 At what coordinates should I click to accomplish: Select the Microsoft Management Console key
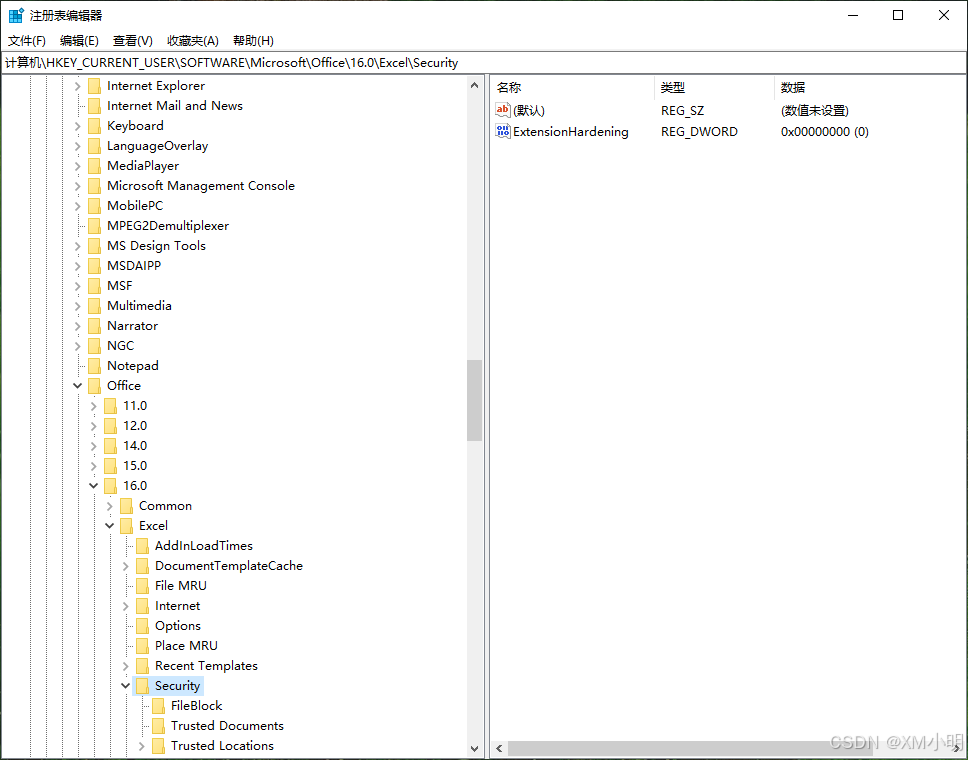point(201,186)
